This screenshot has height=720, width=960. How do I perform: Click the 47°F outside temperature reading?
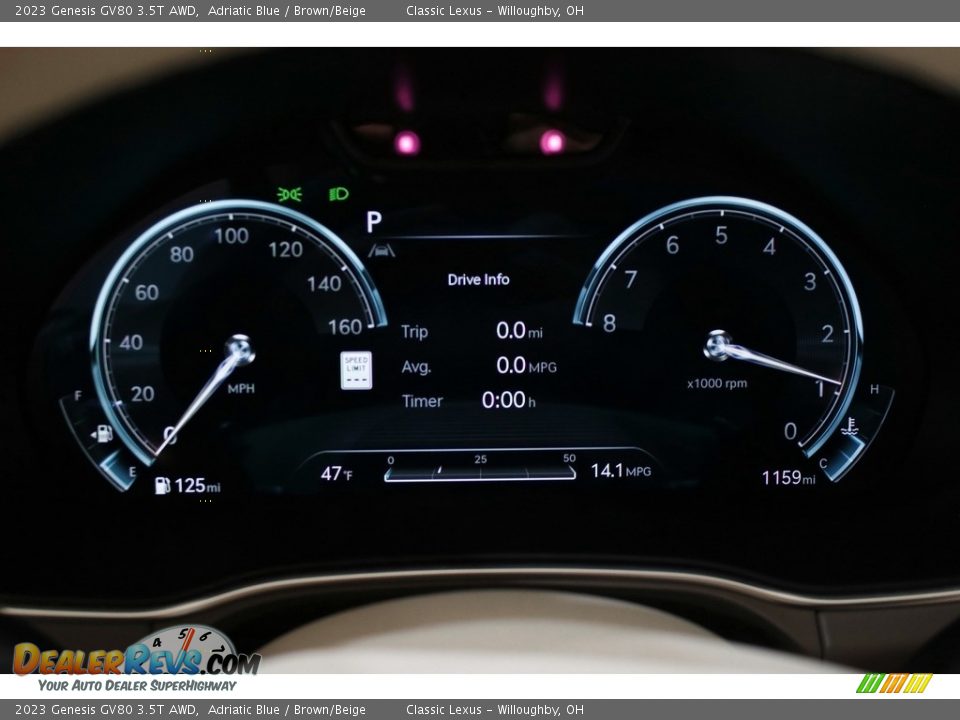click(336, 474)
